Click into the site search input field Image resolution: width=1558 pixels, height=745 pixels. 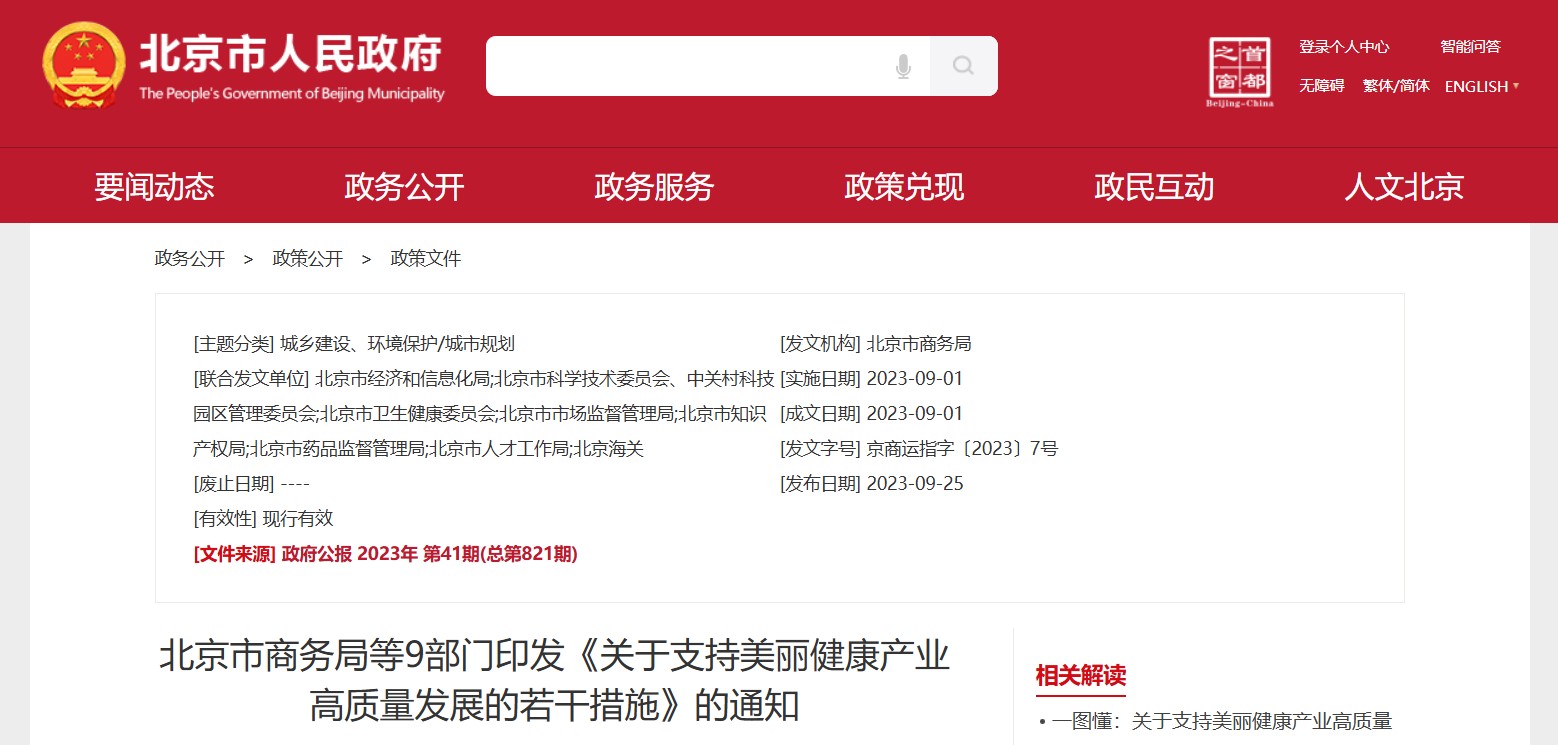tap(690, 66)
